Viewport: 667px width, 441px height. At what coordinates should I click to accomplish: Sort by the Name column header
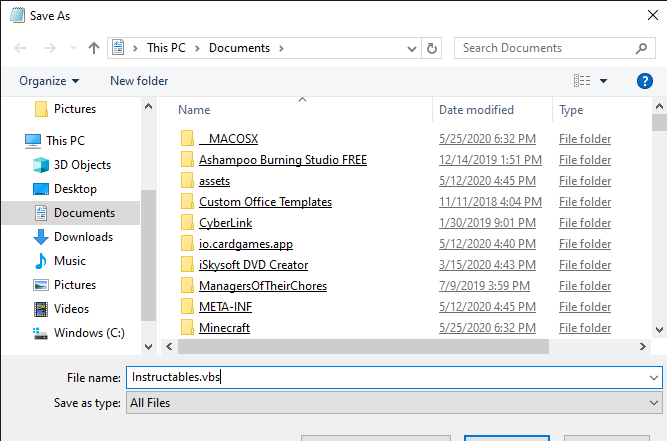pyautogui.click(x=194, y=110)
